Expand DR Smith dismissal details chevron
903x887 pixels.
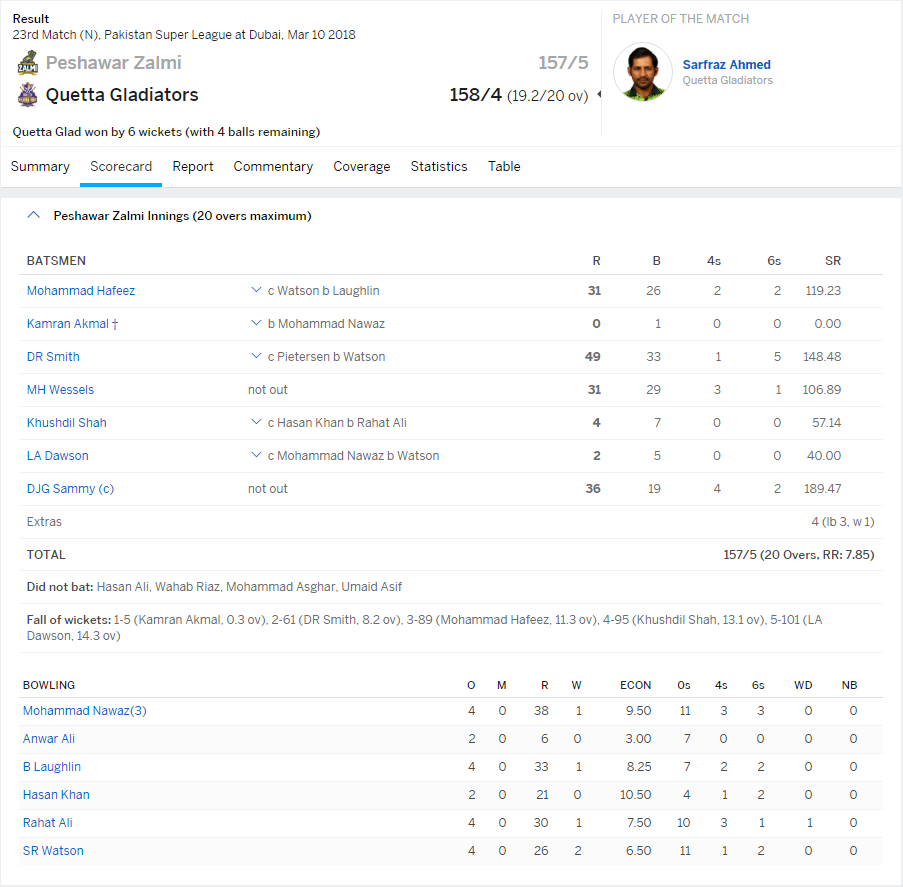pos(257,357)
